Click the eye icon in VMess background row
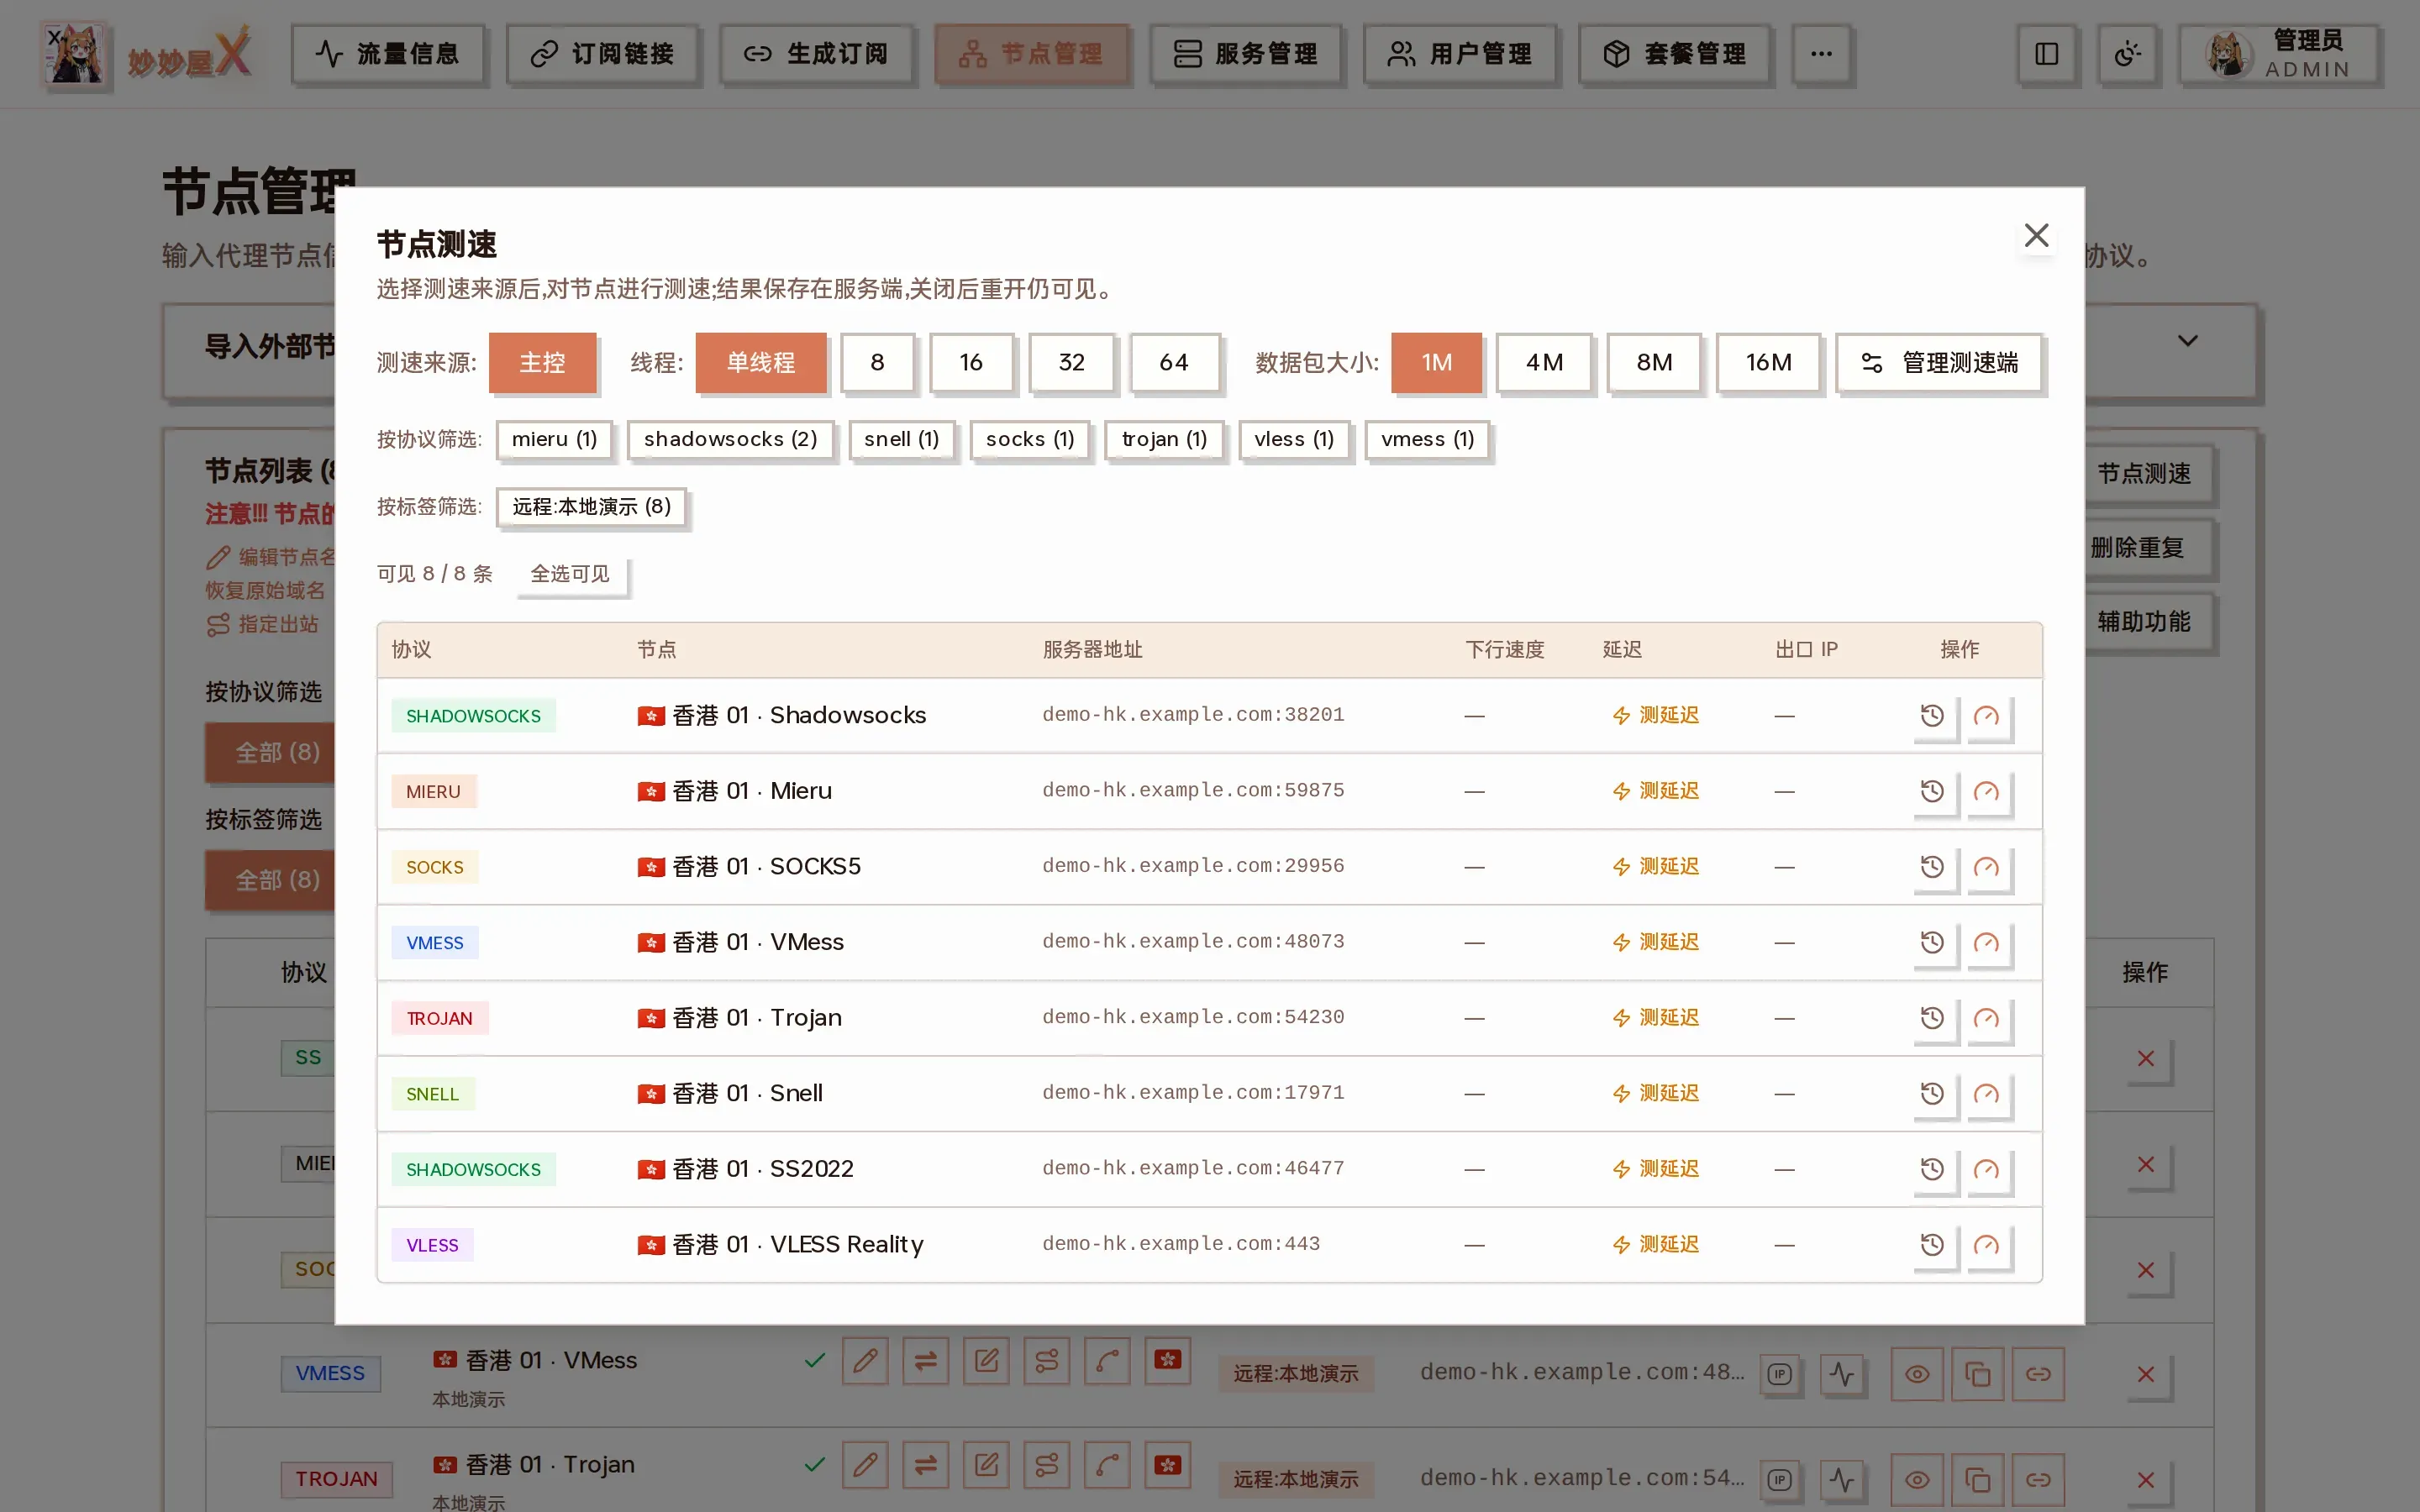 coord(1916,1374)
